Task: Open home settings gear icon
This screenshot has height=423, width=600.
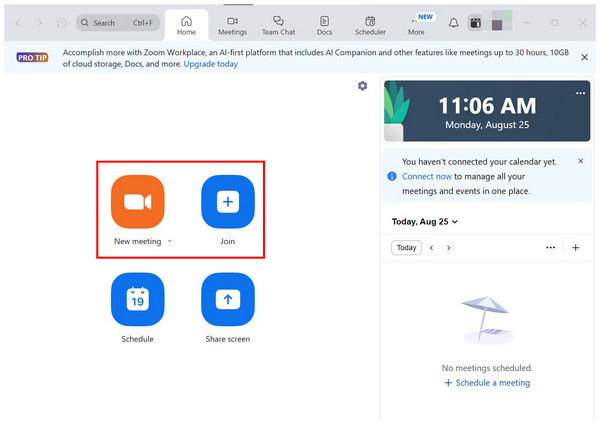Action: click(362, 86)
